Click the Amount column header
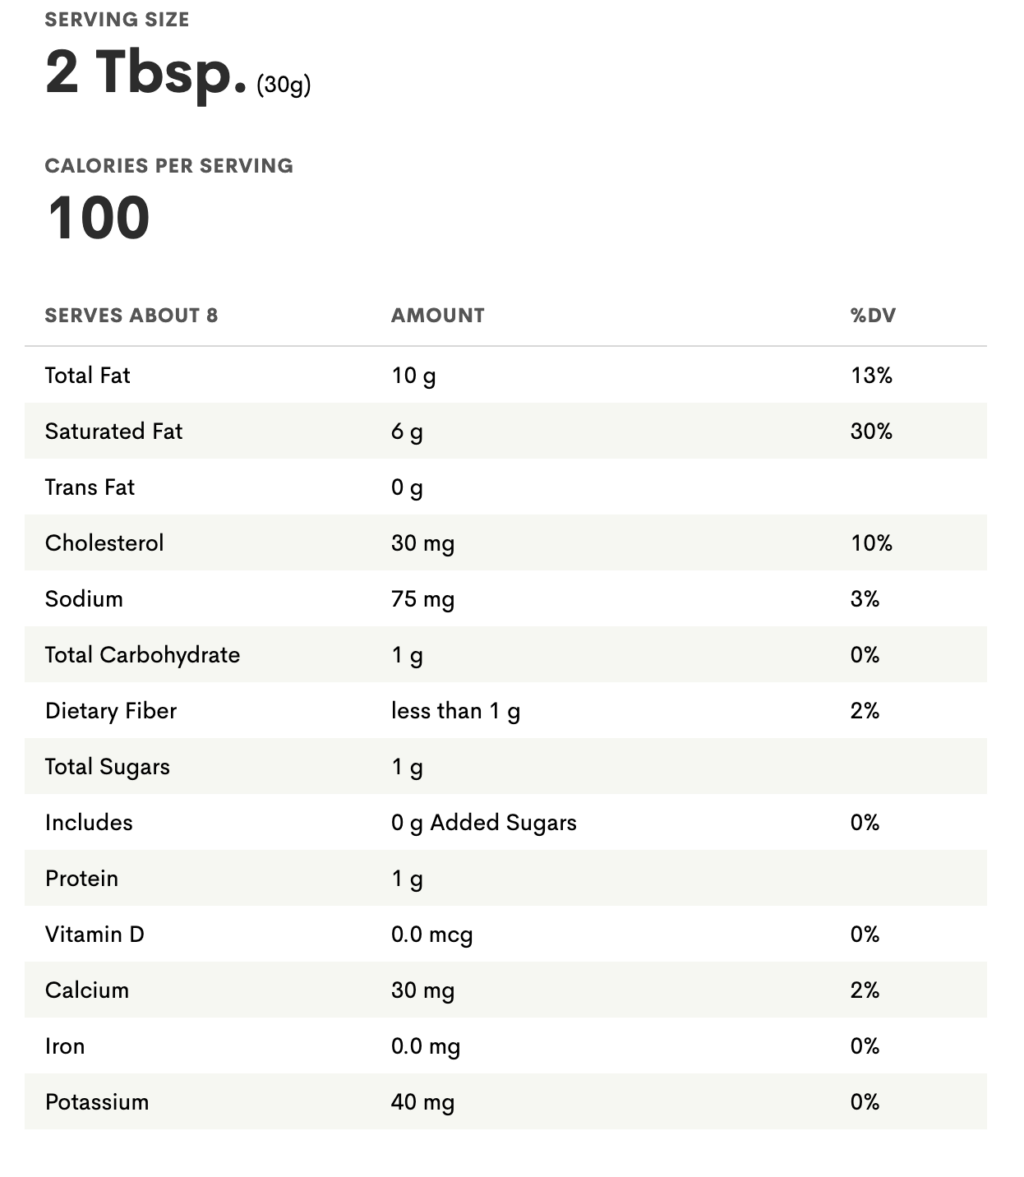Image resolution: width=1024 pixels, height=1177 pixels. coord(437,316)
